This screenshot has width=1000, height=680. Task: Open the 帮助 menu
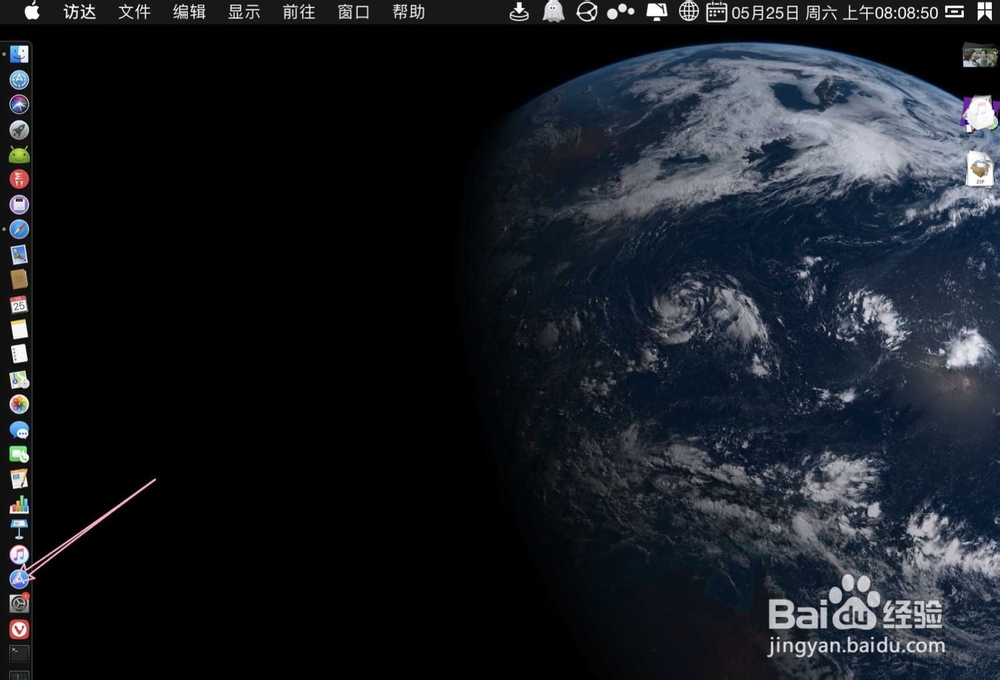pyautogui.click(x=409, y=12)
